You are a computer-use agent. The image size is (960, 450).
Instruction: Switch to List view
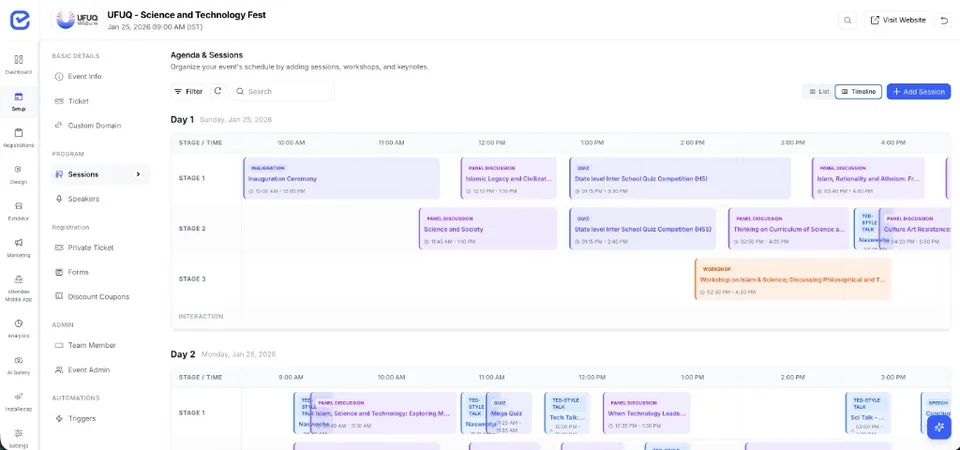click(819, 91)
